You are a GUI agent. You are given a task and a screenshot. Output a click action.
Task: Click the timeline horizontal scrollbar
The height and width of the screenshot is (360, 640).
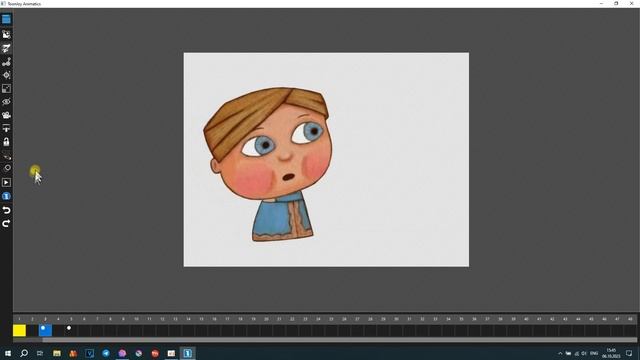[x=340, y=340]
